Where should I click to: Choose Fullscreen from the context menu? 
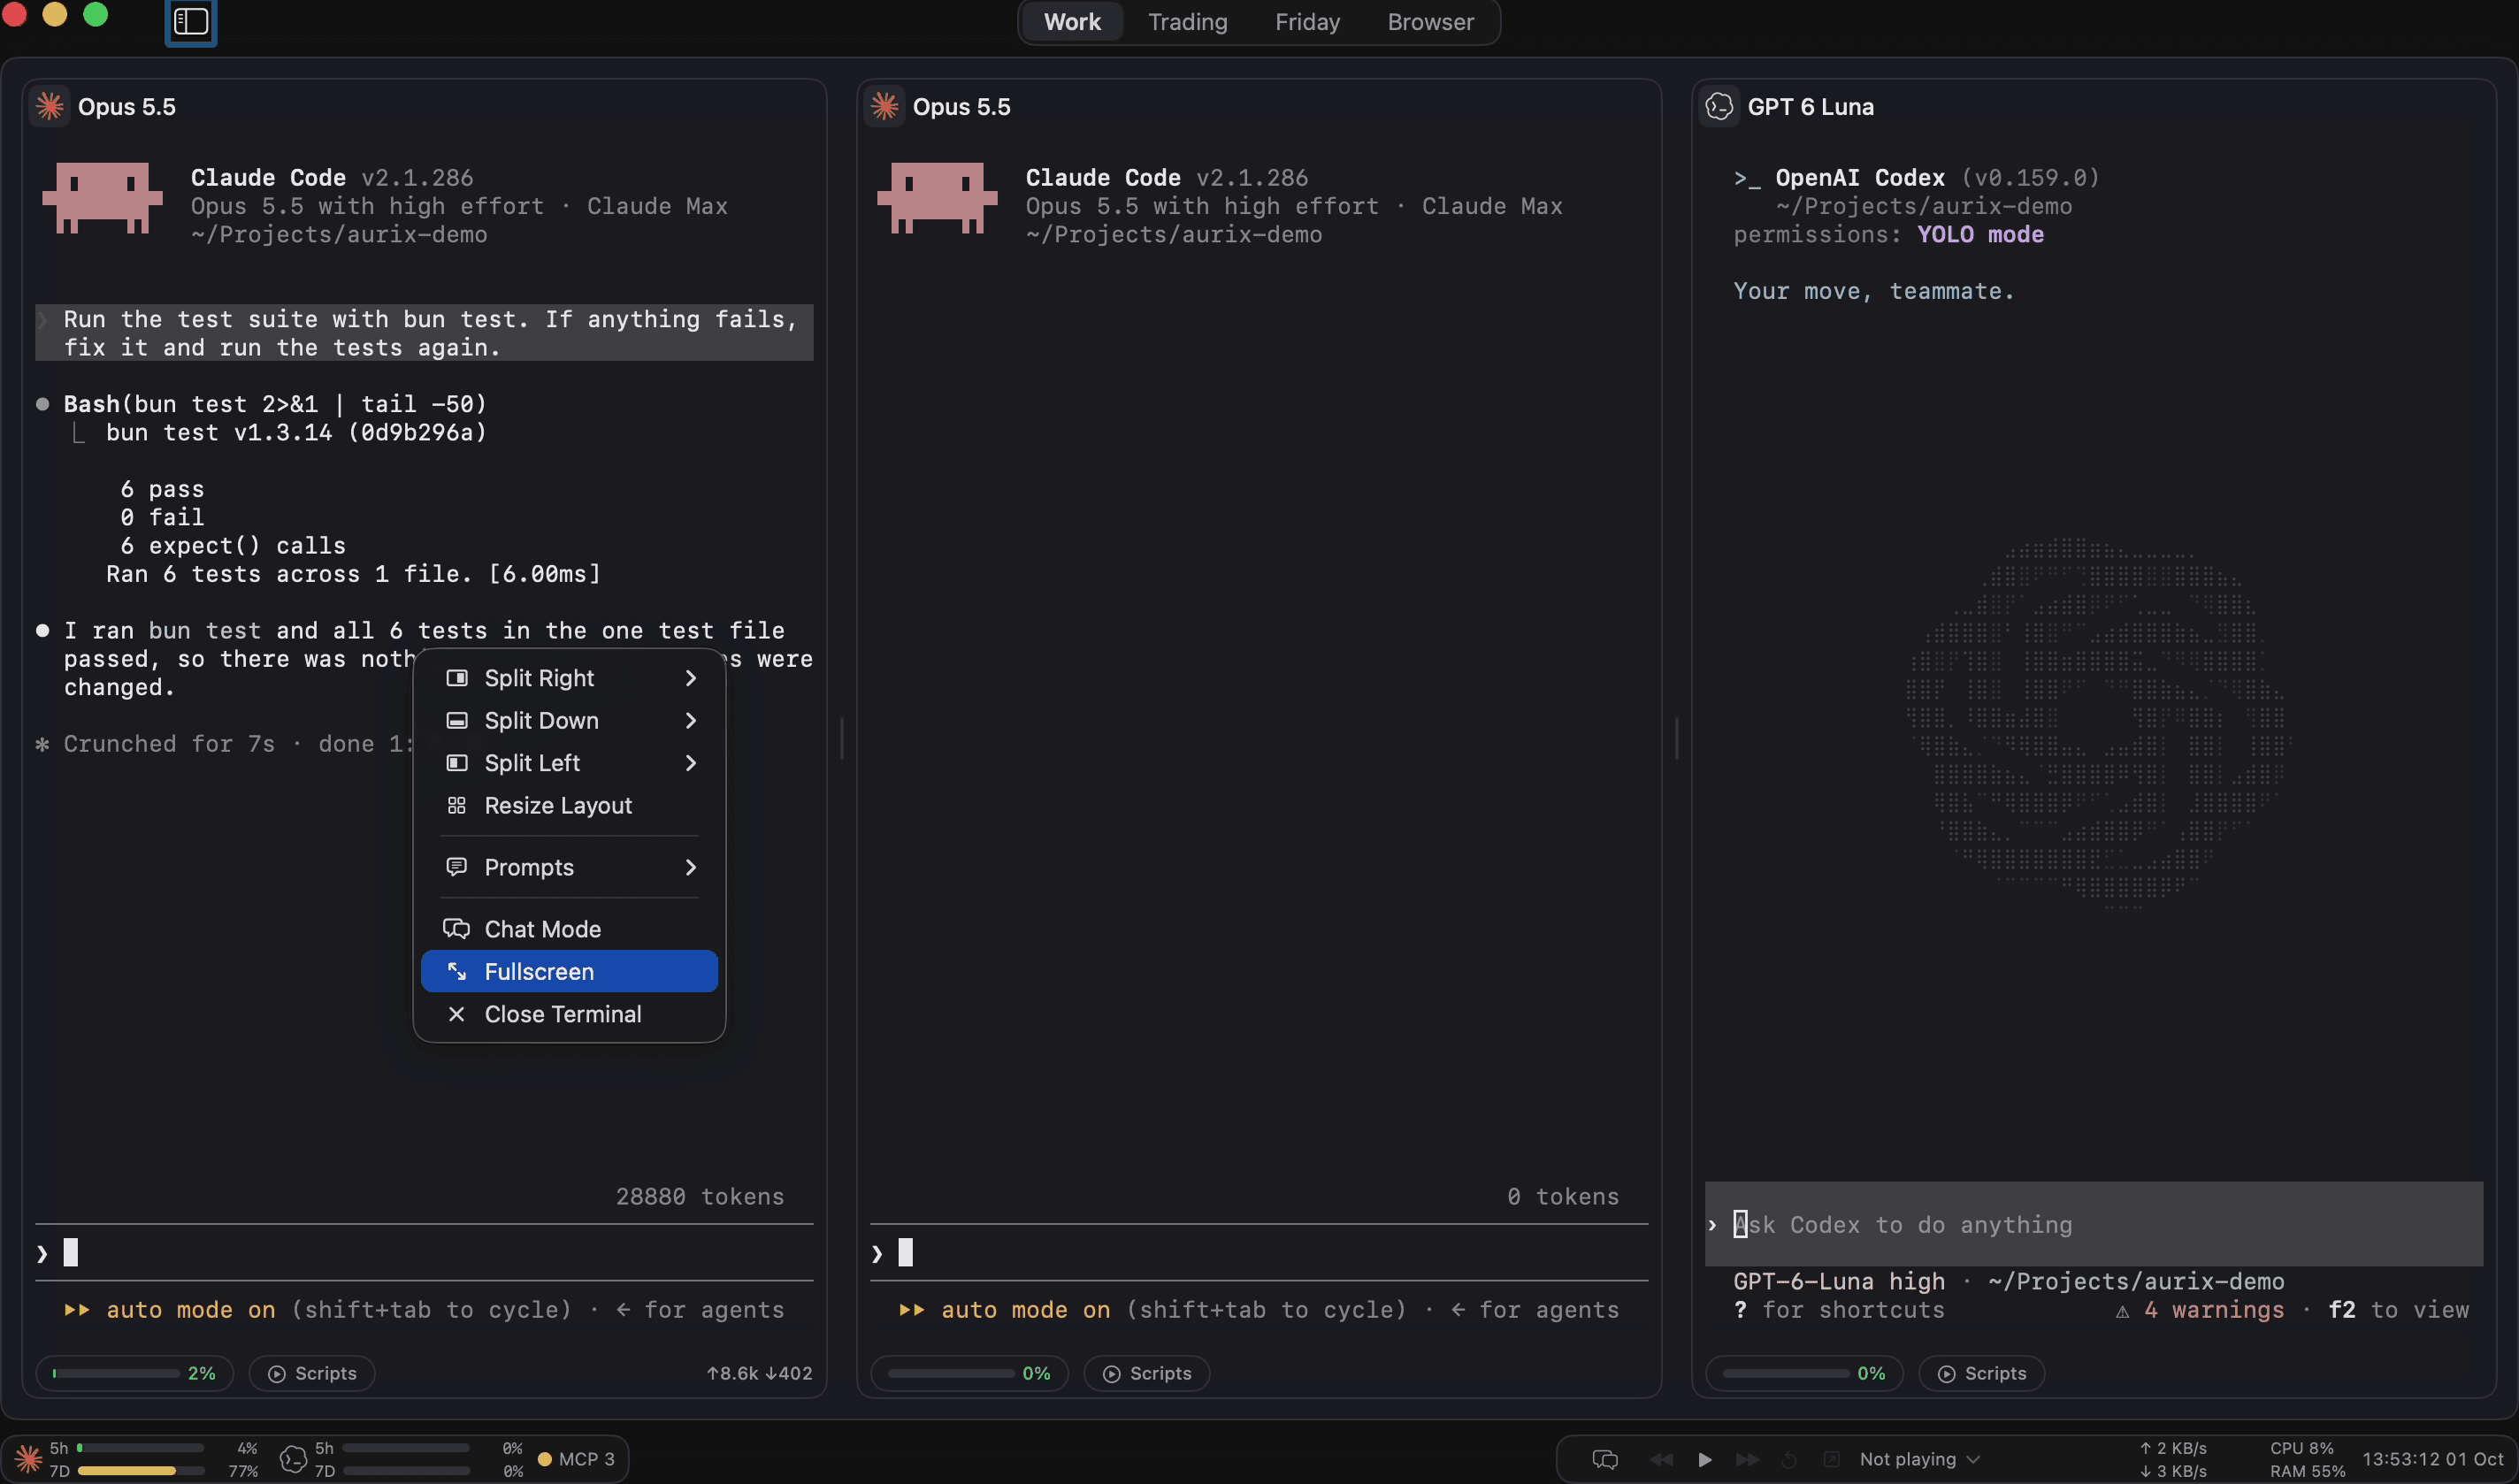tap(569, 971)
